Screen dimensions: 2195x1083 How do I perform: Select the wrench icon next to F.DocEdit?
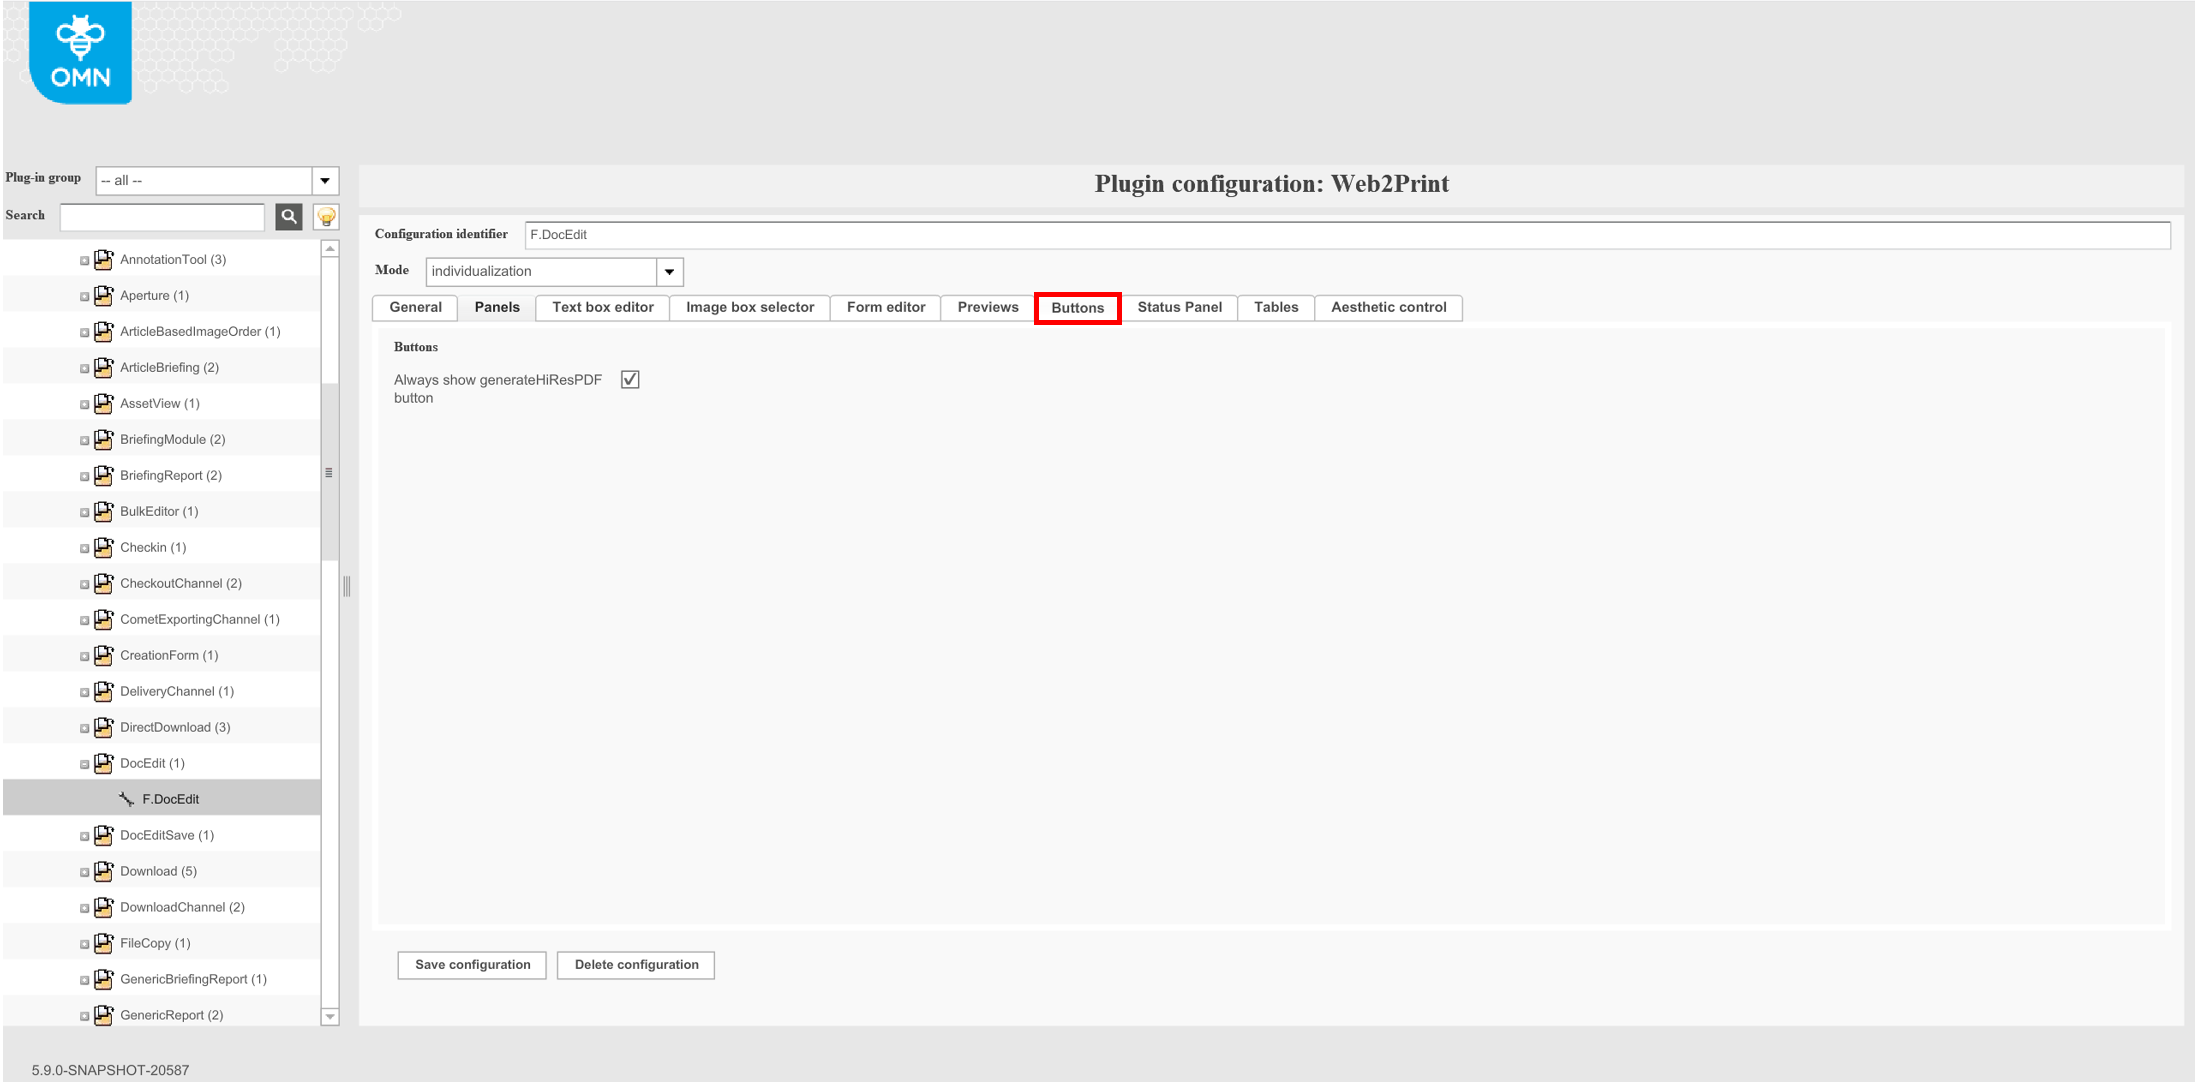[x=126, y=798]
